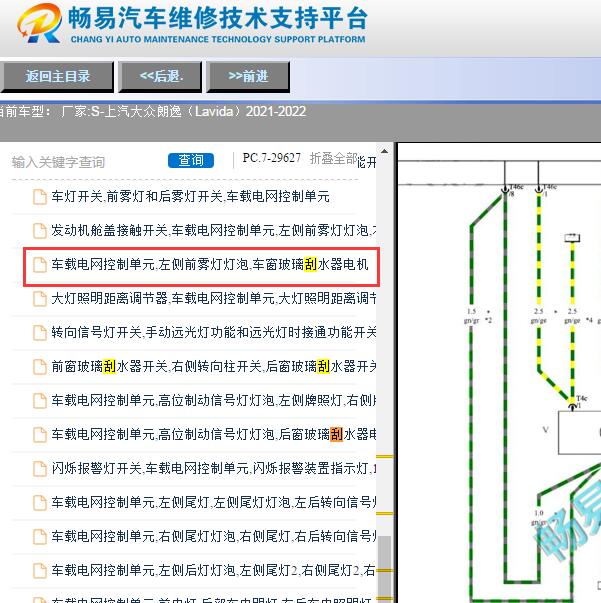Click document icon of the red-boxed 左侧前雾灯灯泡 entry
The width and height of the screenshot is (601, 603).
[40, 265]
